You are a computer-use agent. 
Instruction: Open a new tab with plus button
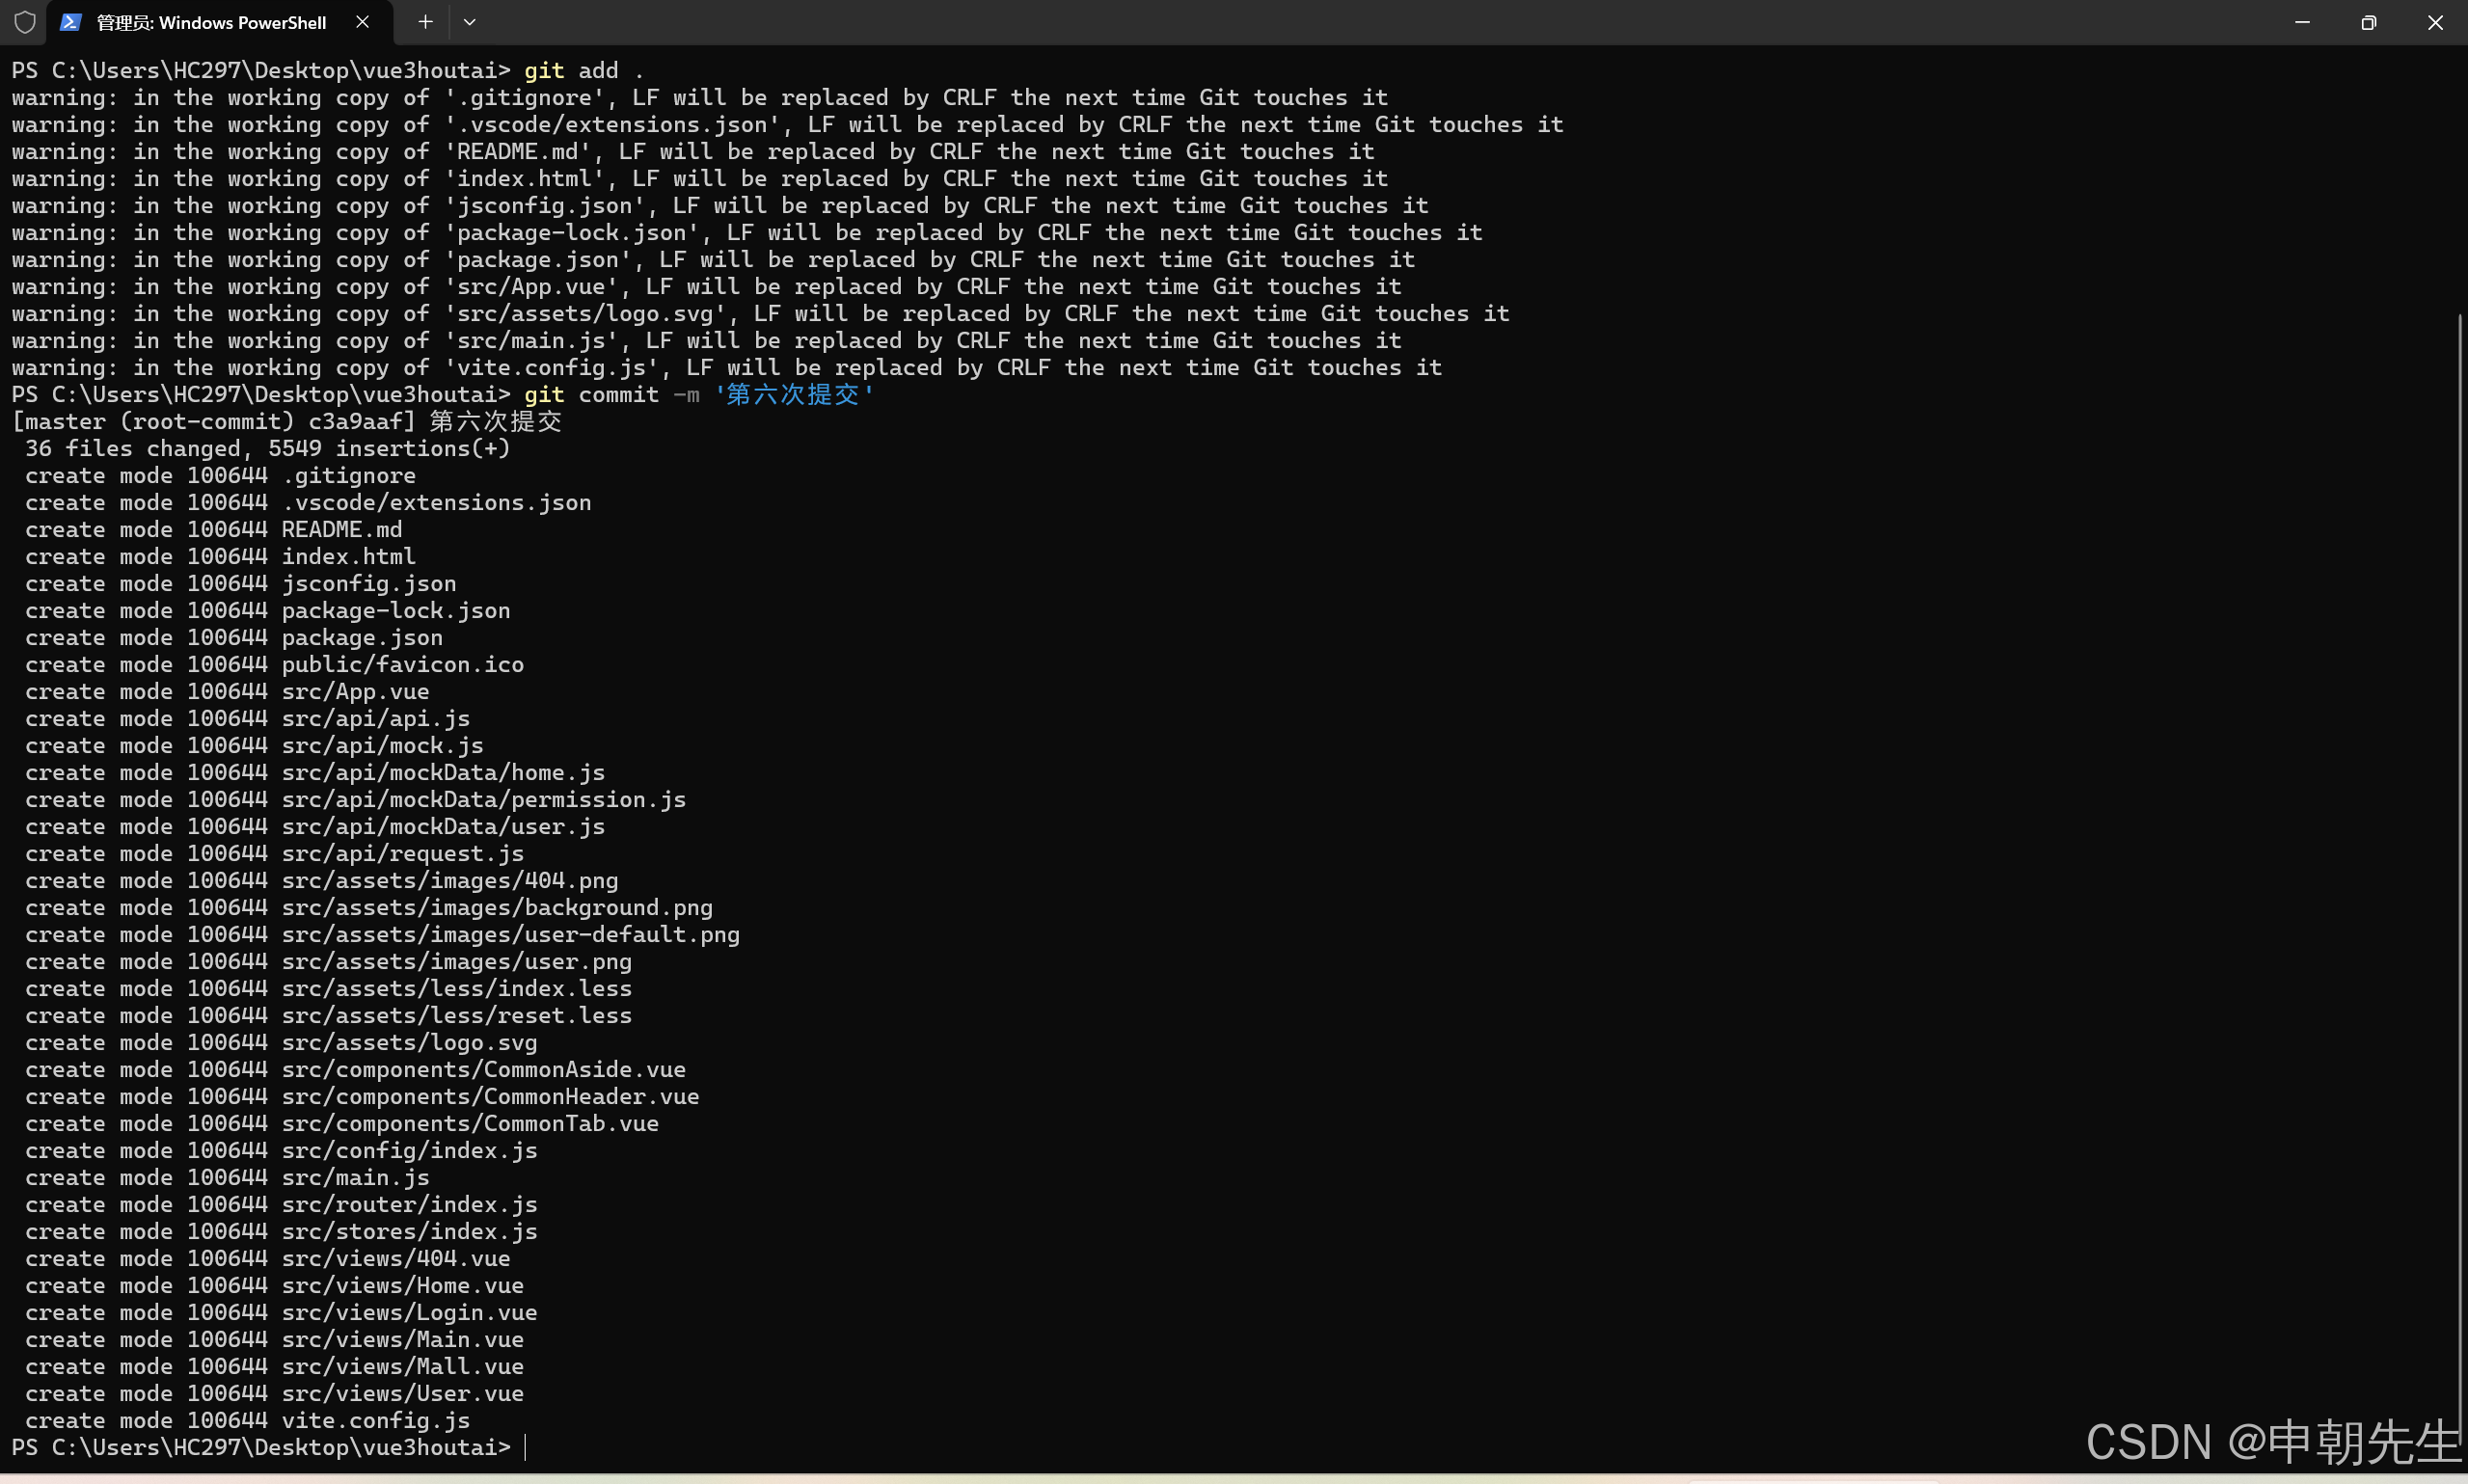pos(425,22)
